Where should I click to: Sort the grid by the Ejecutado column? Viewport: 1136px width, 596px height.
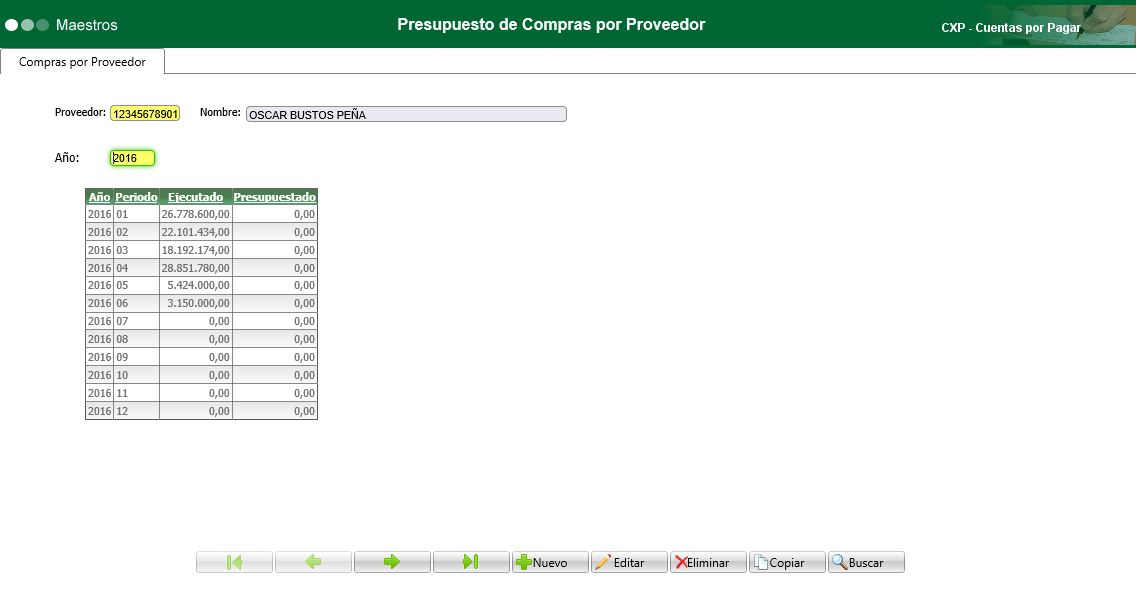click(x=194, y=196)
